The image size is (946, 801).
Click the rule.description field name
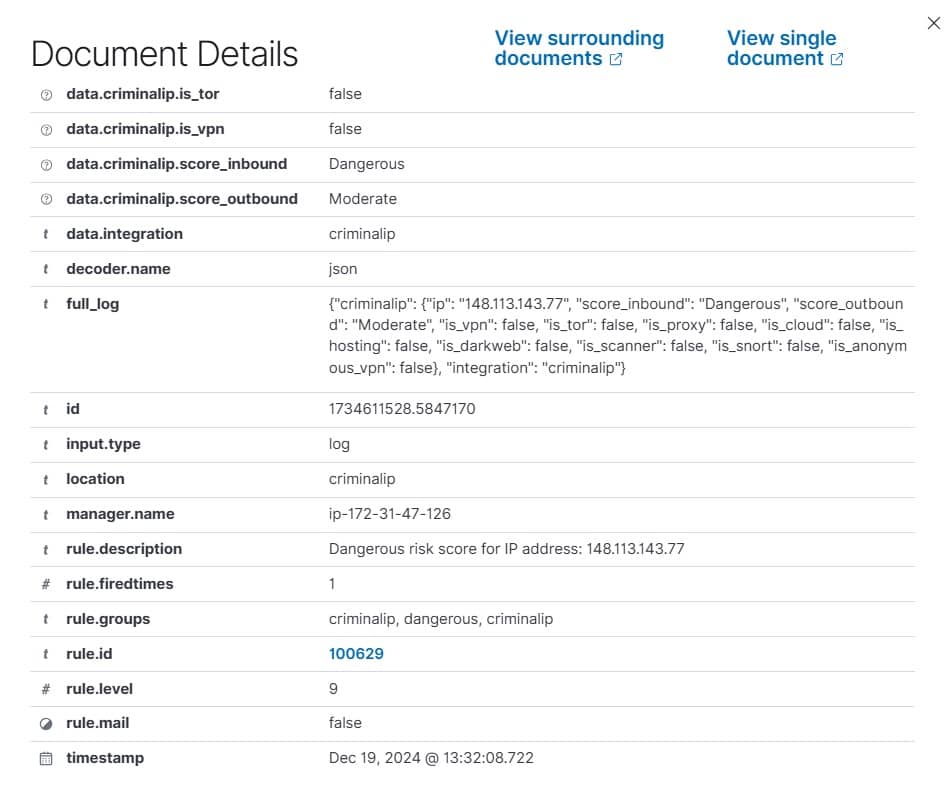click(123, 549)
